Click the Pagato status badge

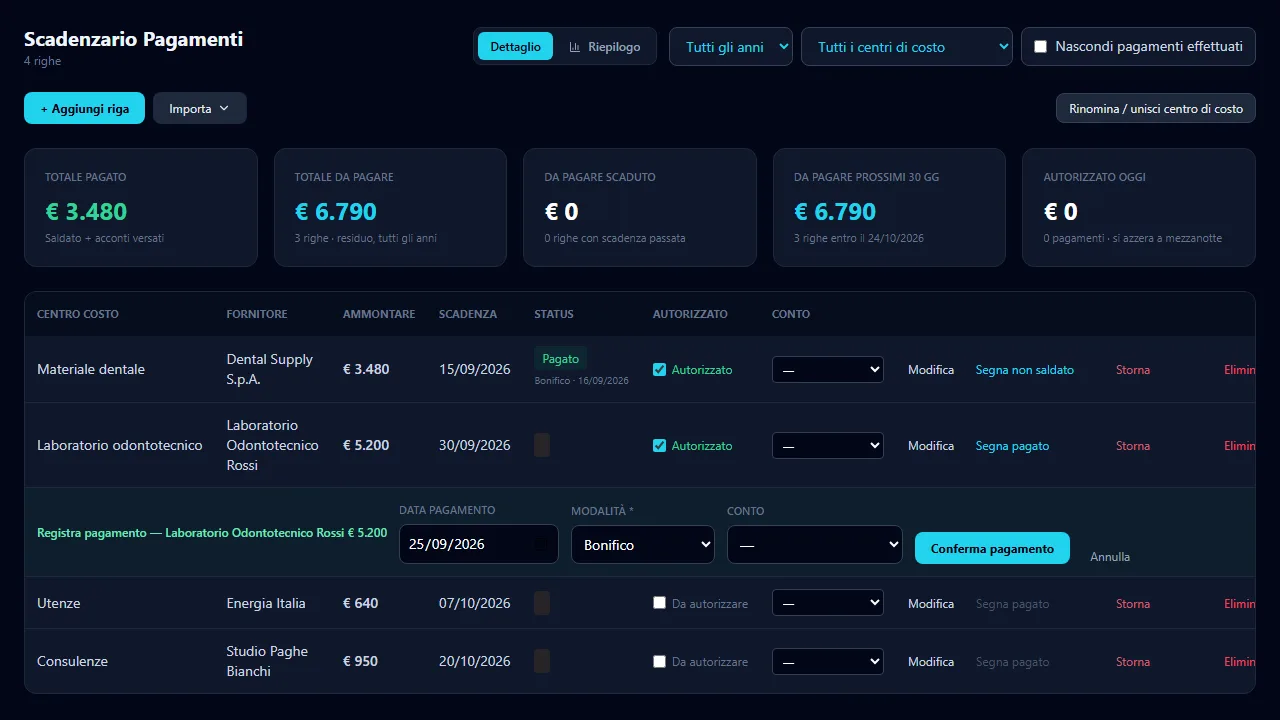click(x=561, y=358)
